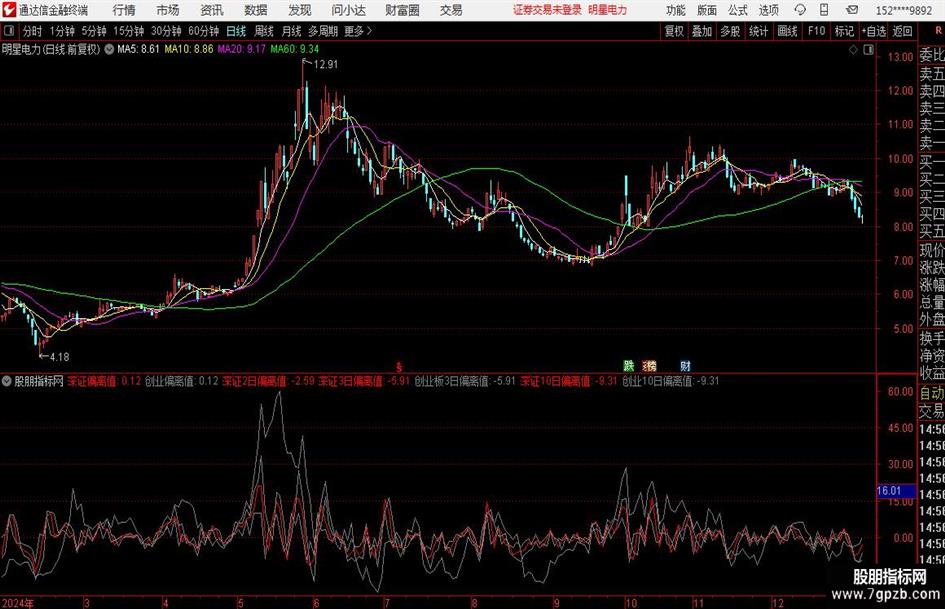This screenshot has width=945, height=609.
Task: Expand the 股朋指标网 sub-indicator dropdown
Action: (7, 381)
